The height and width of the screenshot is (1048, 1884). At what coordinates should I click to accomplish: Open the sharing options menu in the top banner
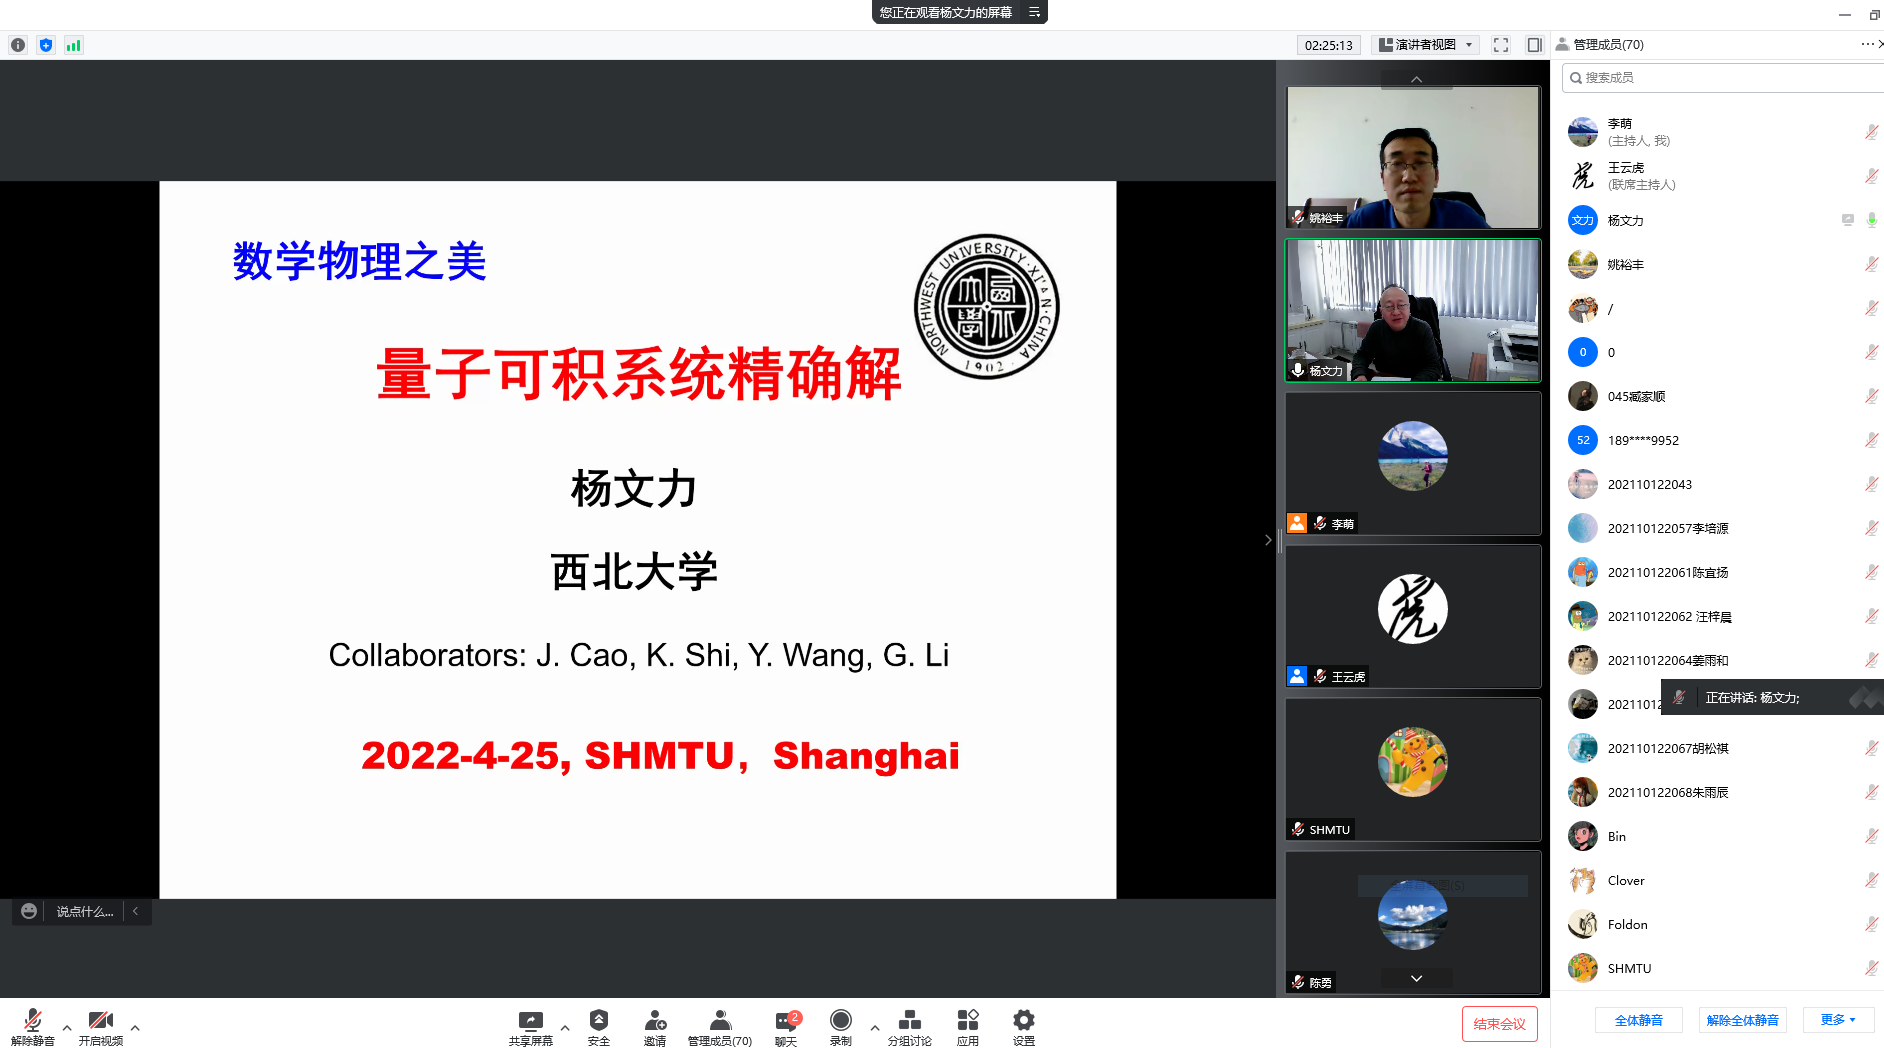1035,12
